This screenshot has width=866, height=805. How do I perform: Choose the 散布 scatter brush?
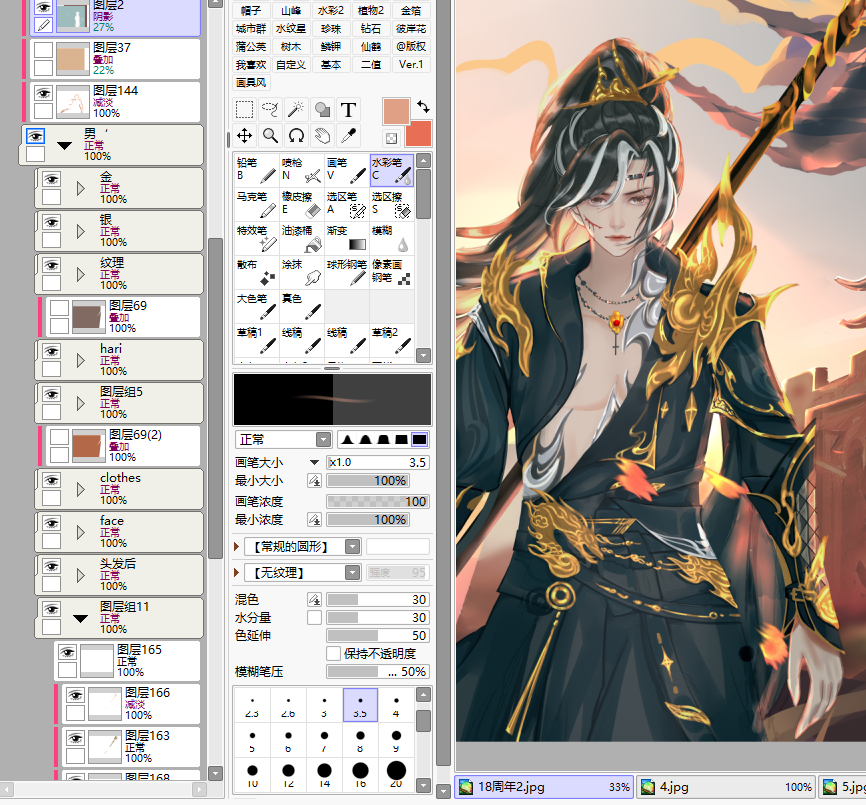257,272
